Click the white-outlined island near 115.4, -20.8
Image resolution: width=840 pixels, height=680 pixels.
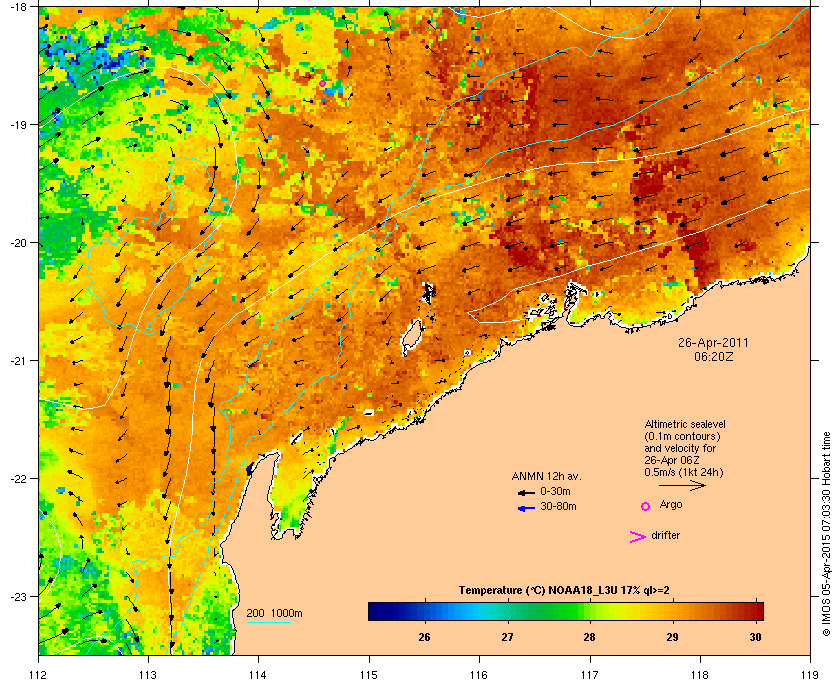(412, 338)
